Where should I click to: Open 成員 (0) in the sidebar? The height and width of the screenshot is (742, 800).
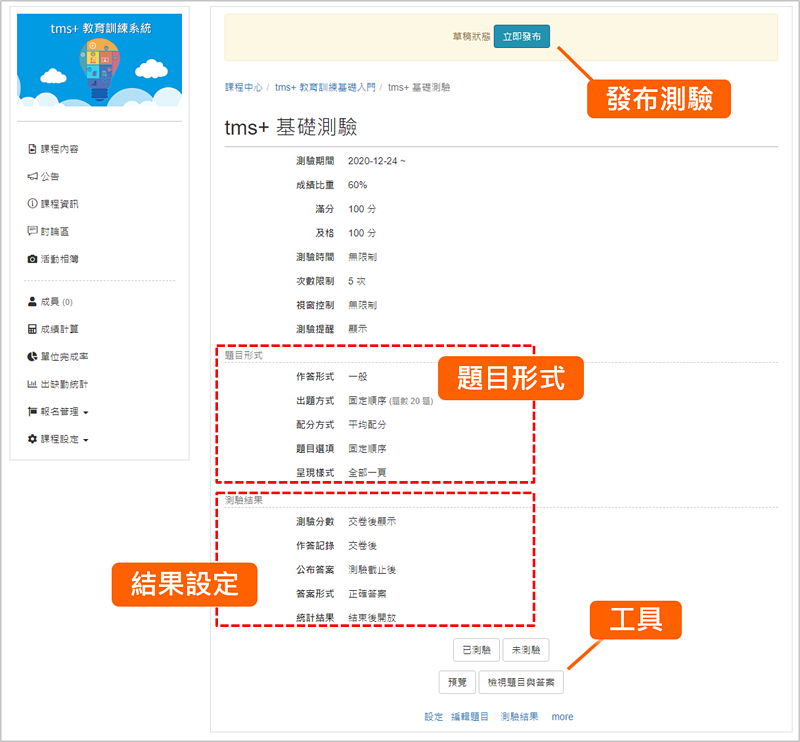(x=50, y=302)
